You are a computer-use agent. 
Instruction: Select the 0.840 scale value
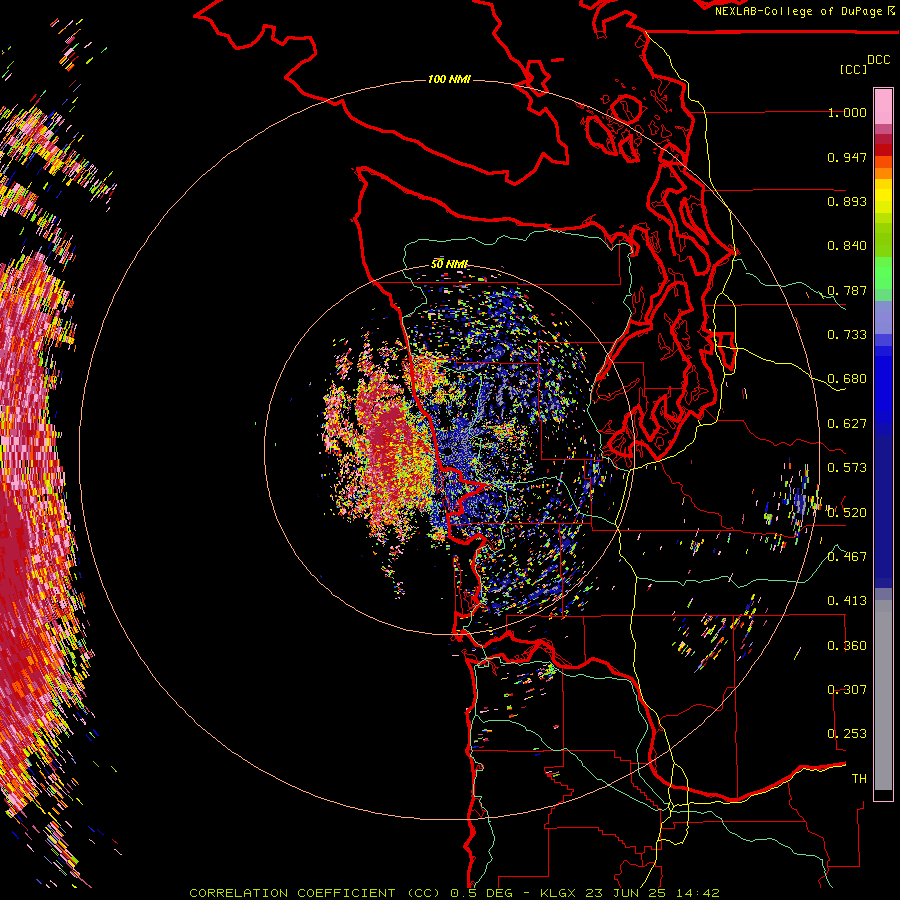tap(847, 246)
